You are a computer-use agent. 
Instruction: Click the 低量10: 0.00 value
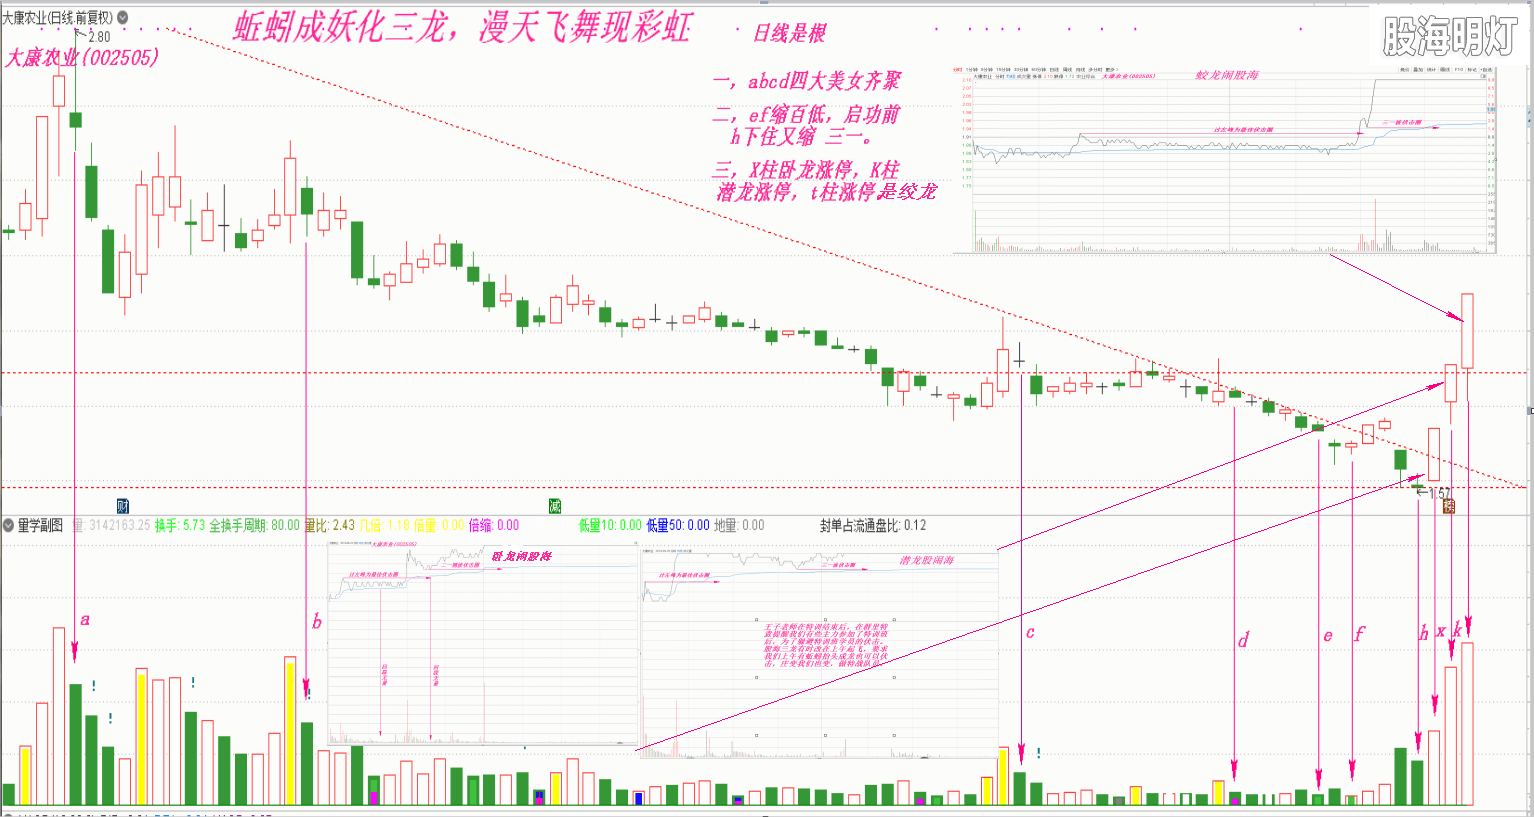[x=610, y=525]
